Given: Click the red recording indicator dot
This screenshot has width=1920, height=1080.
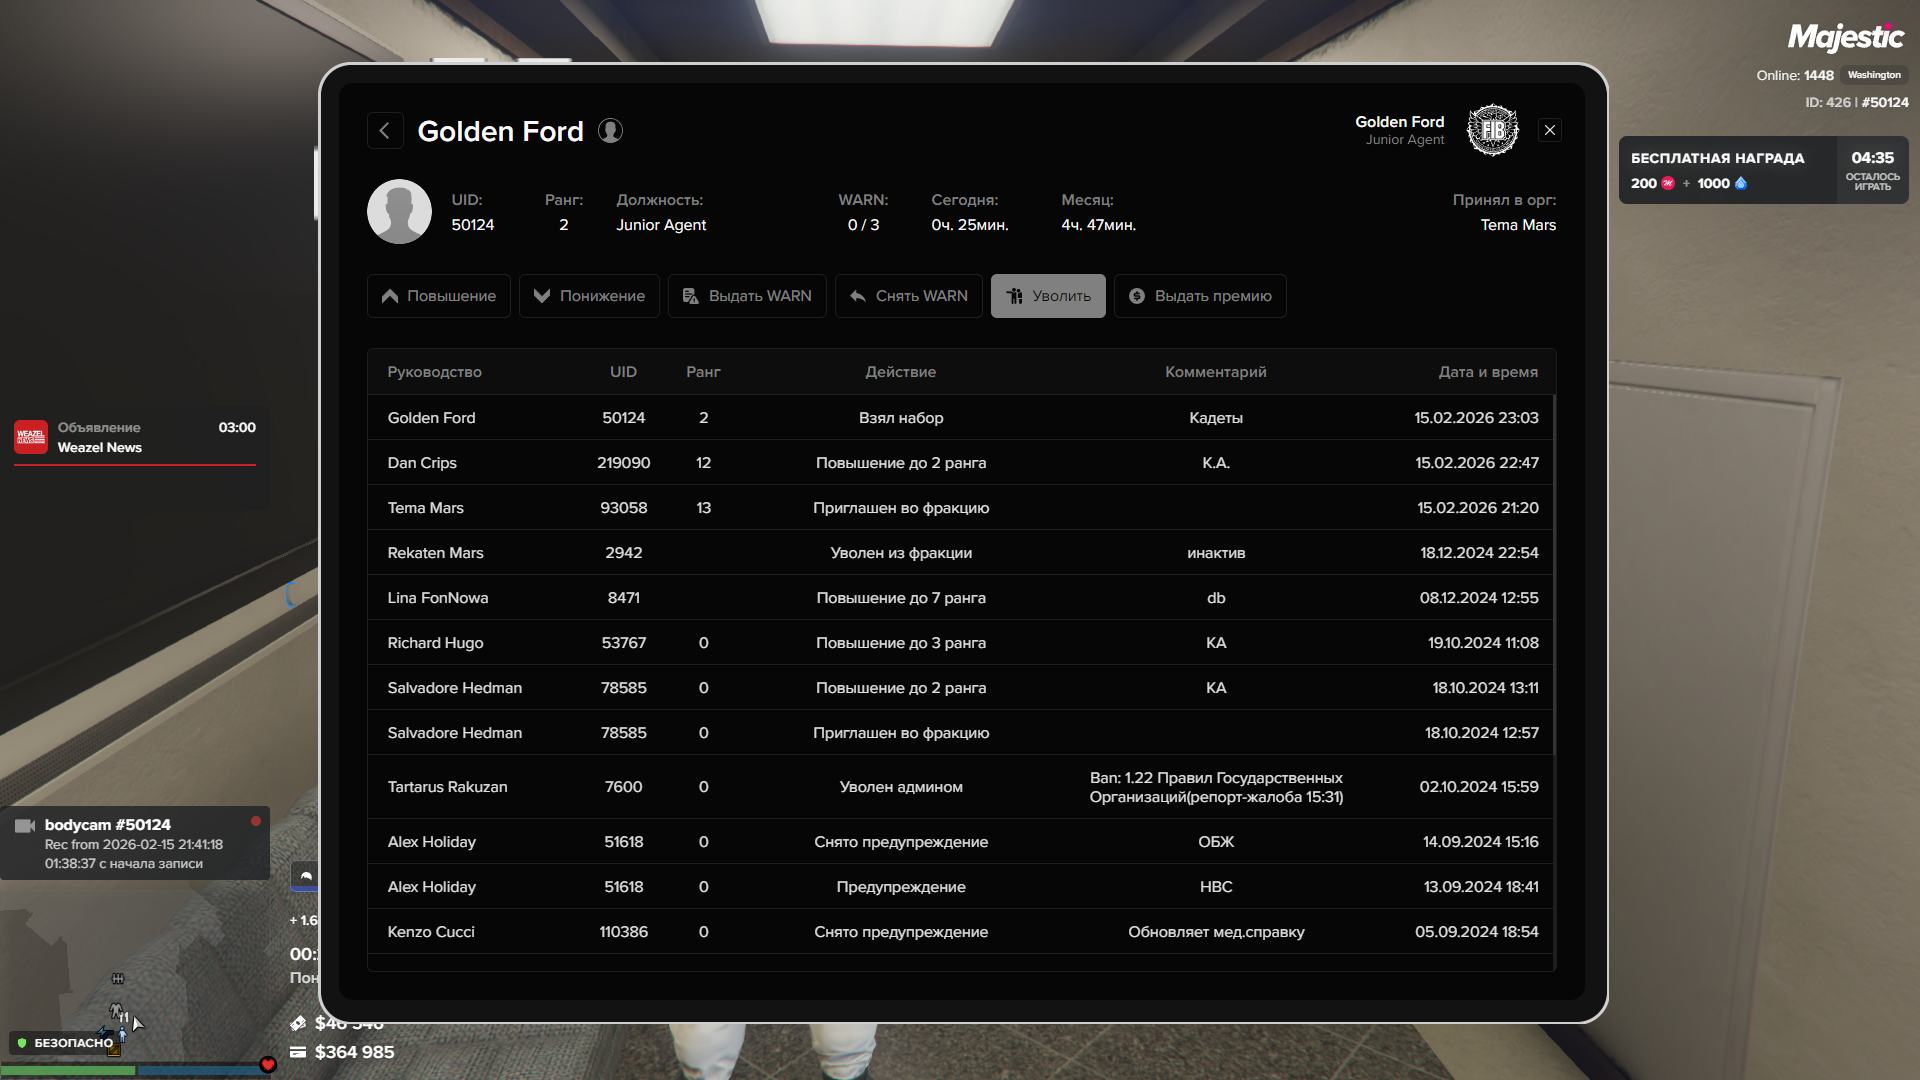Looking at the screenshot, I should pyautogui.click(x=256, y=821).
